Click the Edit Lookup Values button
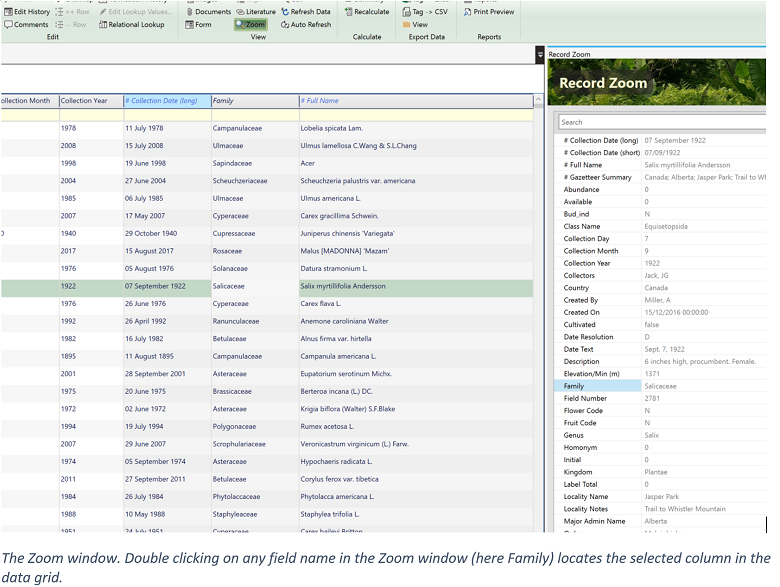Viewport: 780px width, 587px height. click(x=136, y=11)
